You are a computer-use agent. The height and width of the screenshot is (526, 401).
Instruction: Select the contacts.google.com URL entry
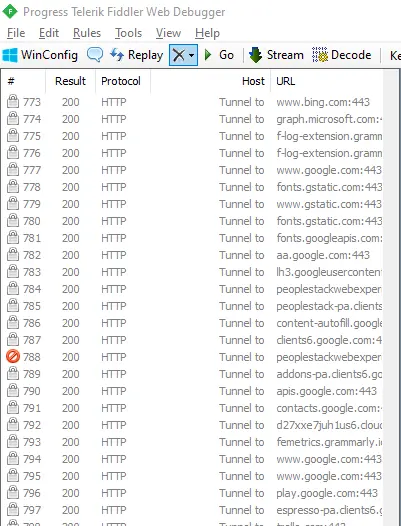click(329, 408)
